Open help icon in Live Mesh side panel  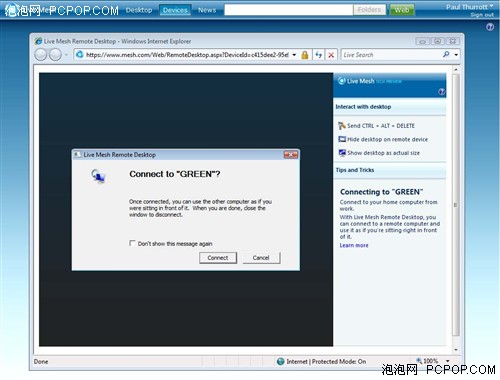tap(441, 92)
